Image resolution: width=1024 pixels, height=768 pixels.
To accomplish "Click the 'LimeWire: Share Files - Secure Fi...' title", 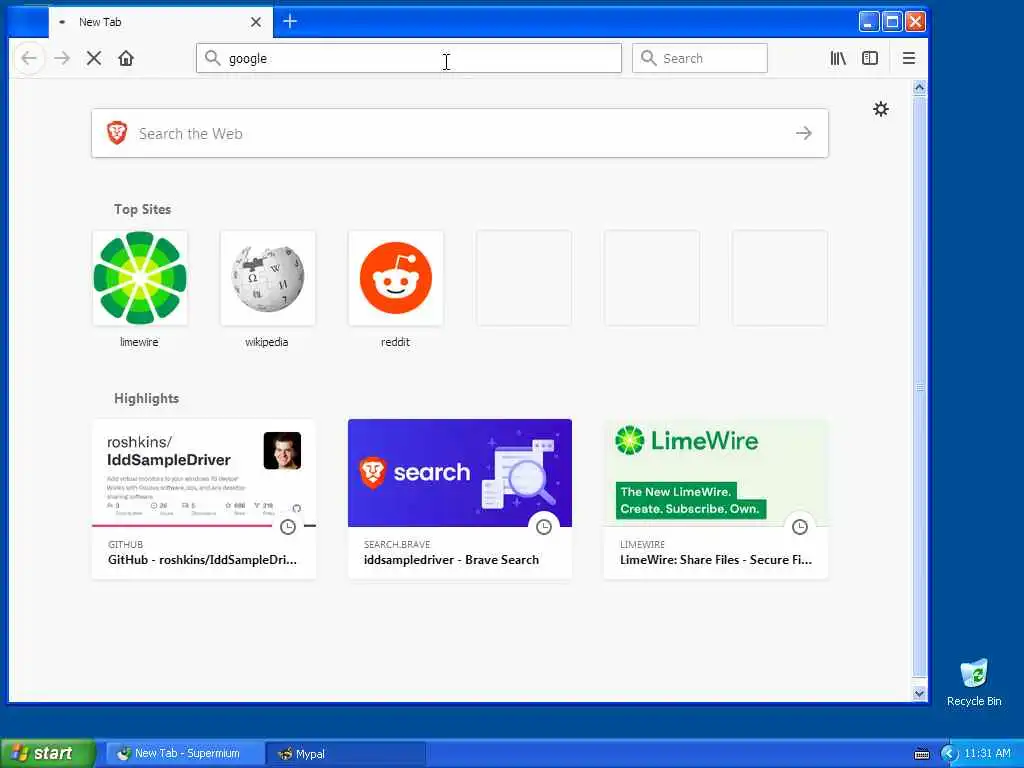I will pos(716,560).
